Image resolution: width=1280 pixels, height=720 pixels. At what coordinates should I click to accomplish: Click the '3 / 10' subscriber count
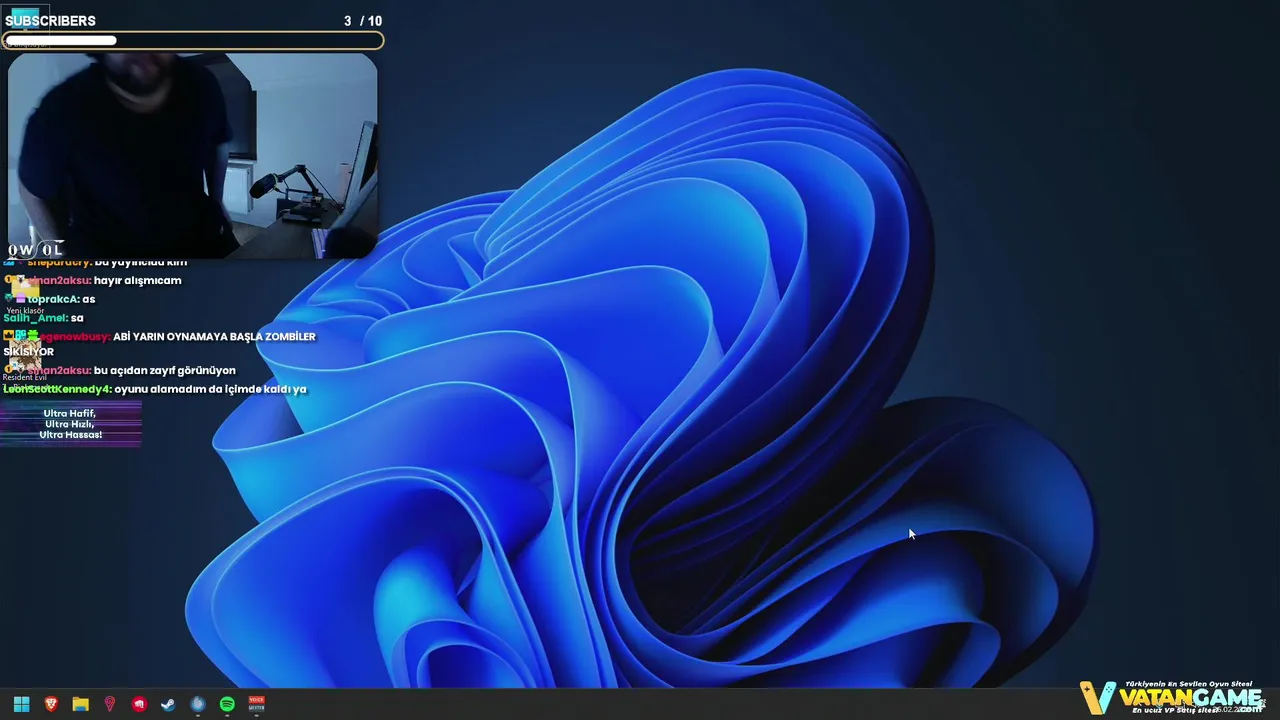pyautogui.click(x=363, y=21)
